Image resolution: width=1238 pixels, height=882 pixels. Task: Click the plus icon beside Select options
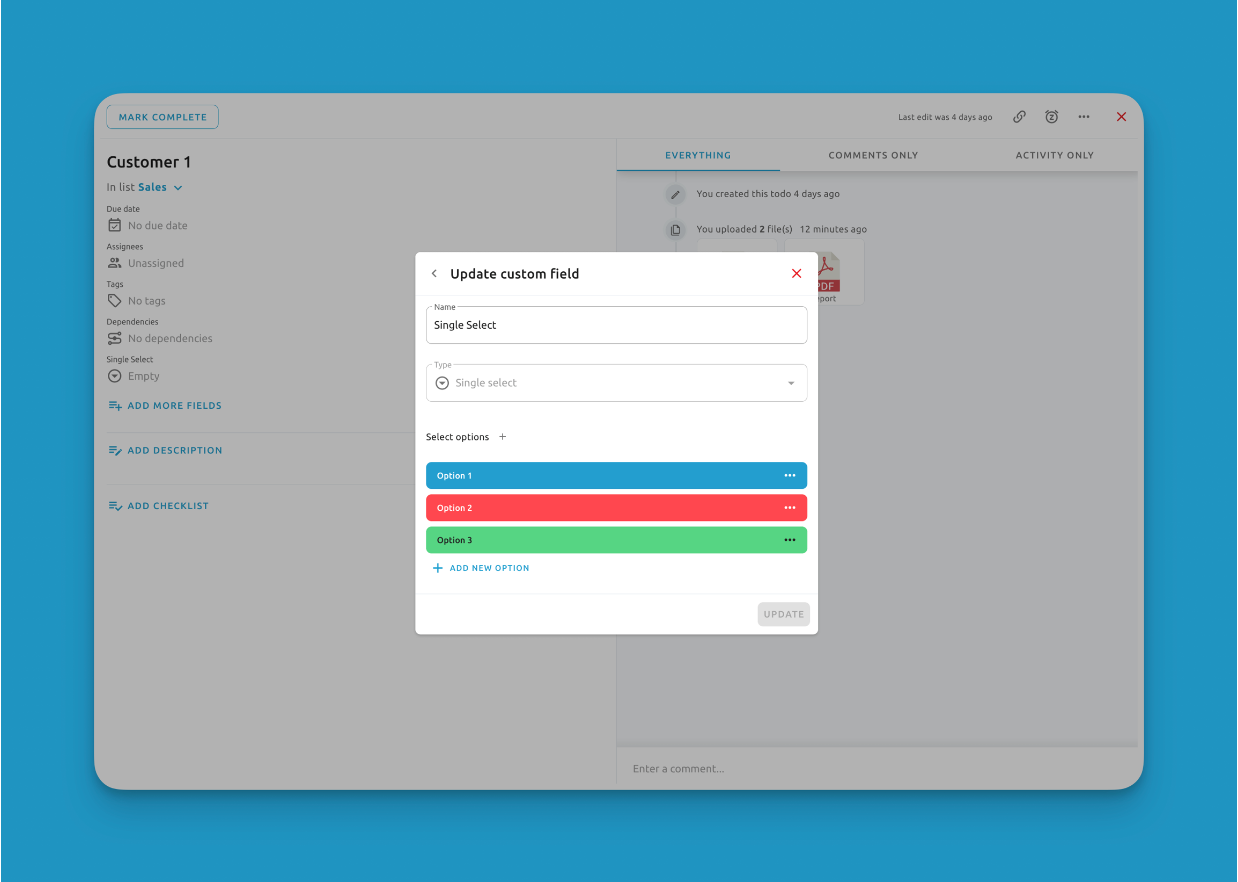(503, 437)
